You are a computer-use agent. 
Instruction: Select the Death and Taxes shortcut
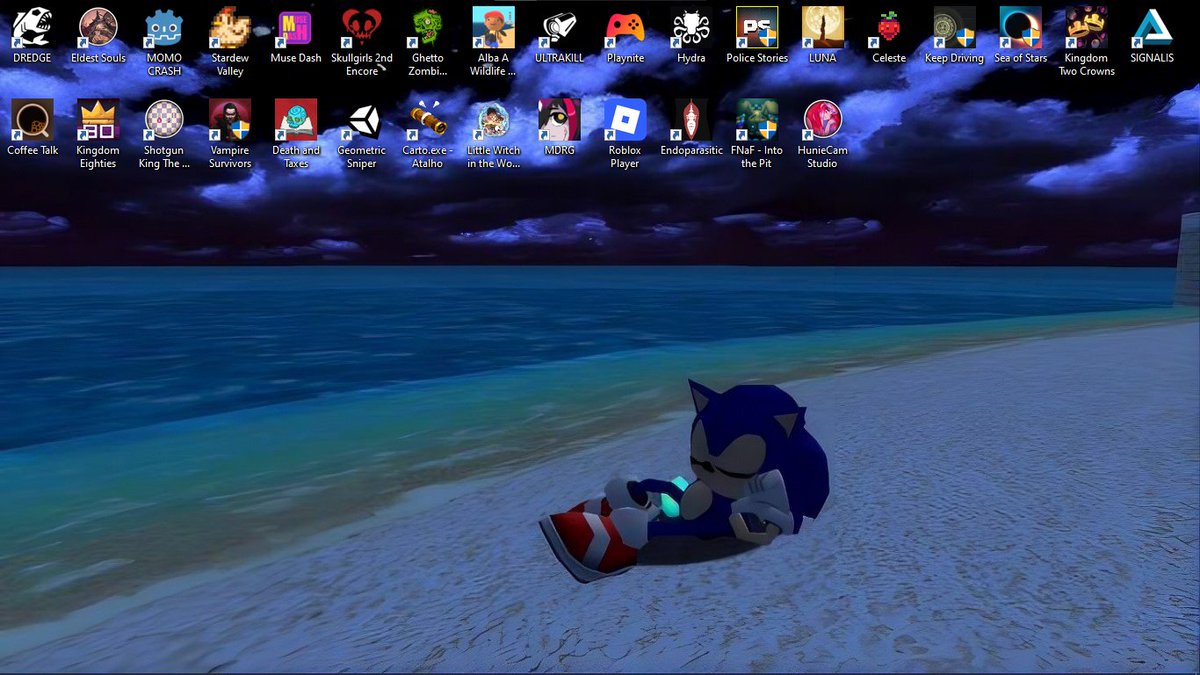(296, 120)
